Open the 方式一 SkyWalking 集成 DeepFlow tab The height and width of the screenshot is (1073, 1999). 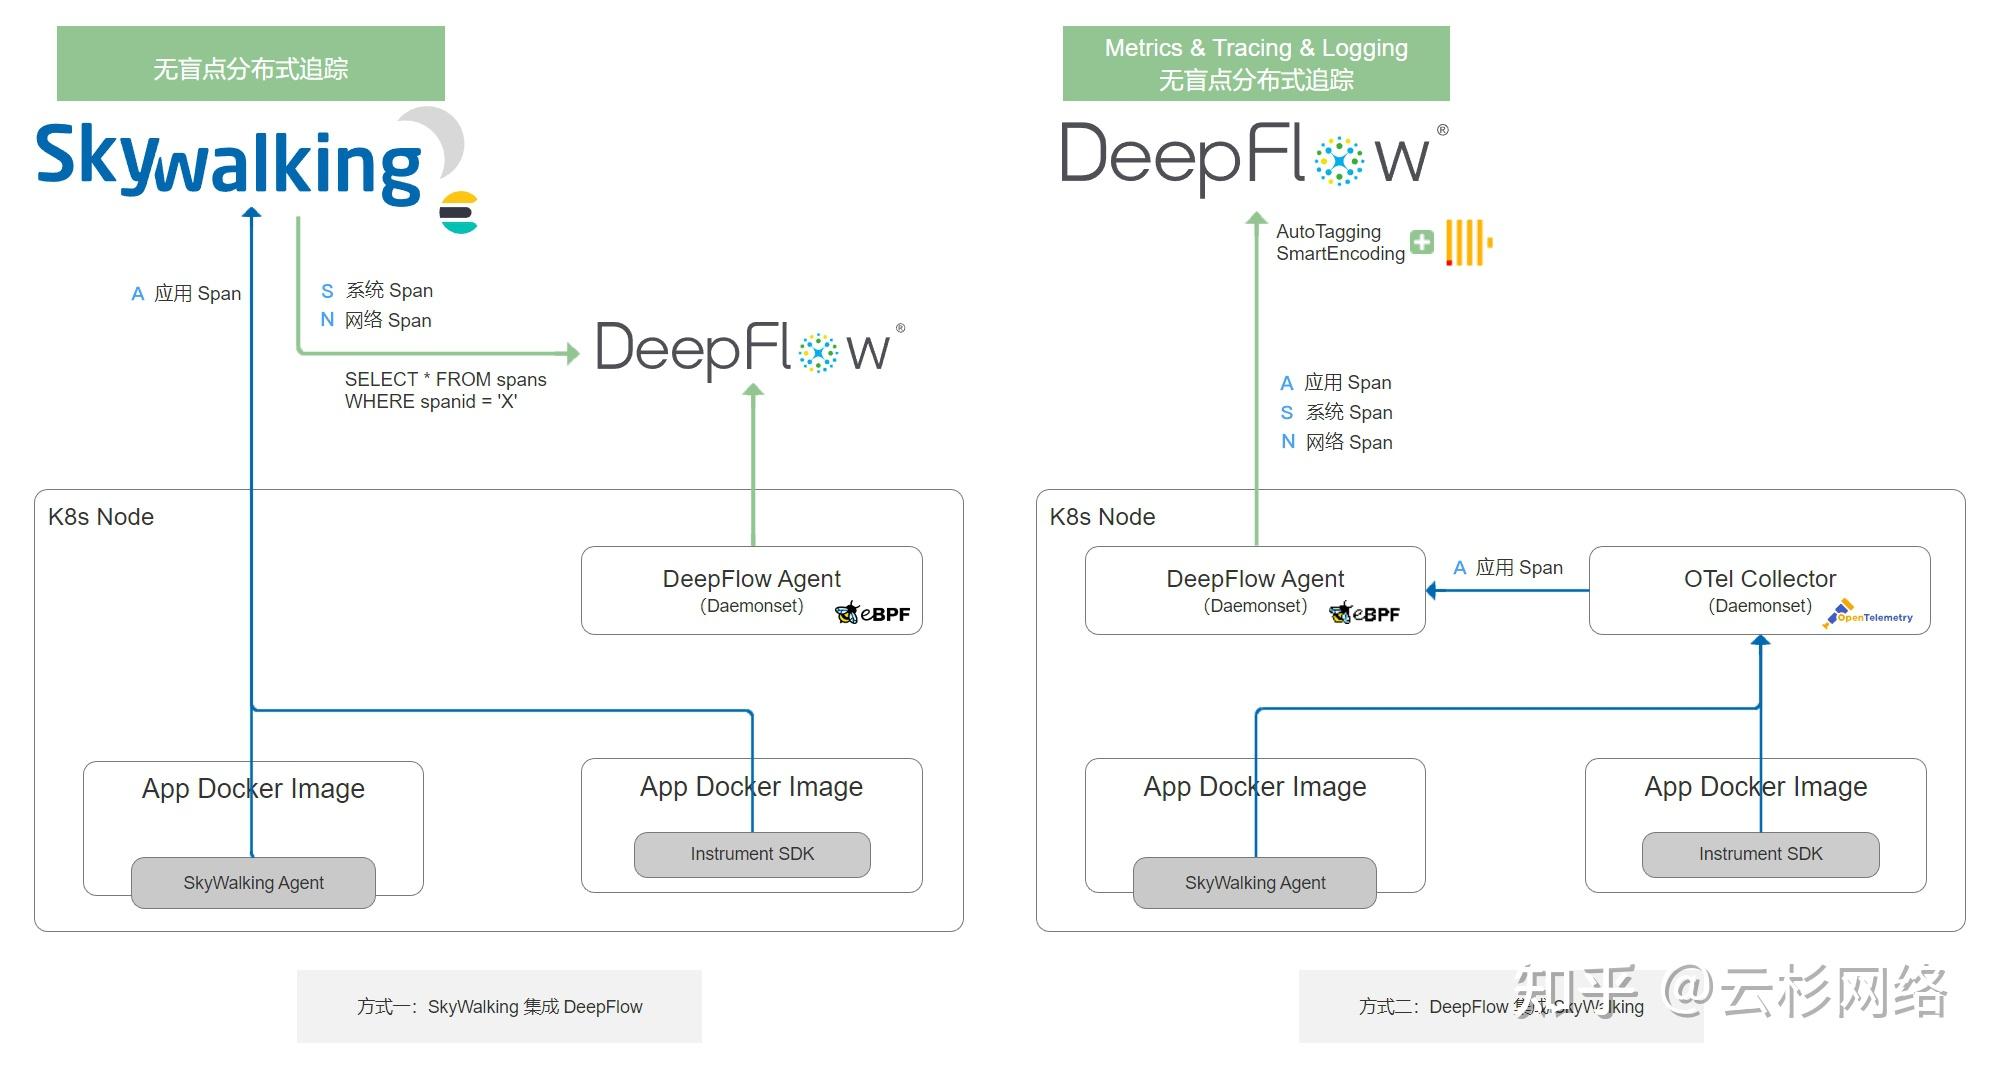tap(500, 1007)
